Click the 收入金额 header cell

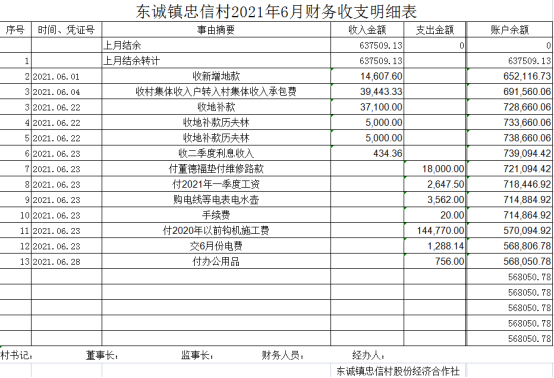367,30
